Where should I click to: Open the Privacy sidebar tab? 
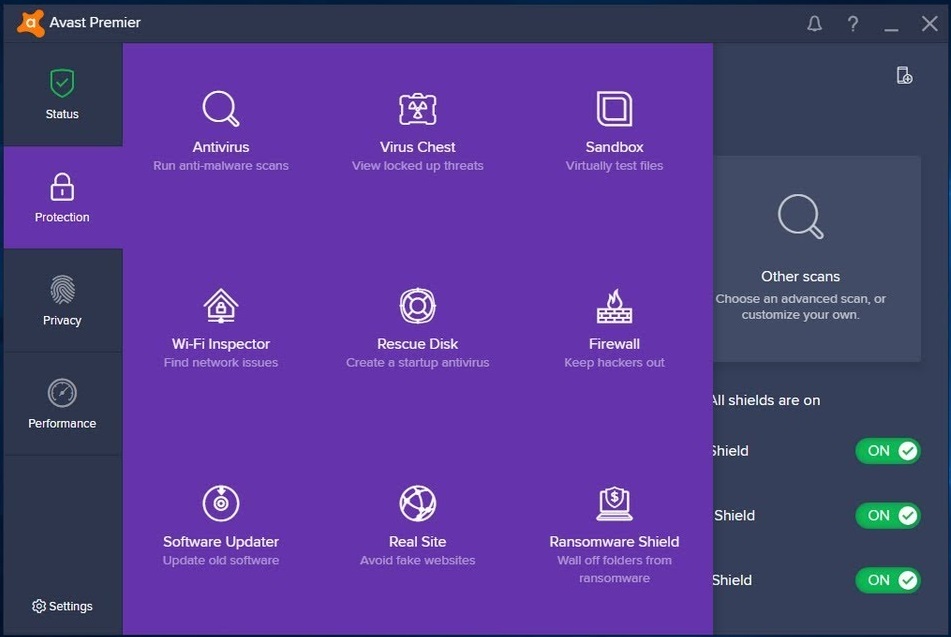click(x=62, y=301)
